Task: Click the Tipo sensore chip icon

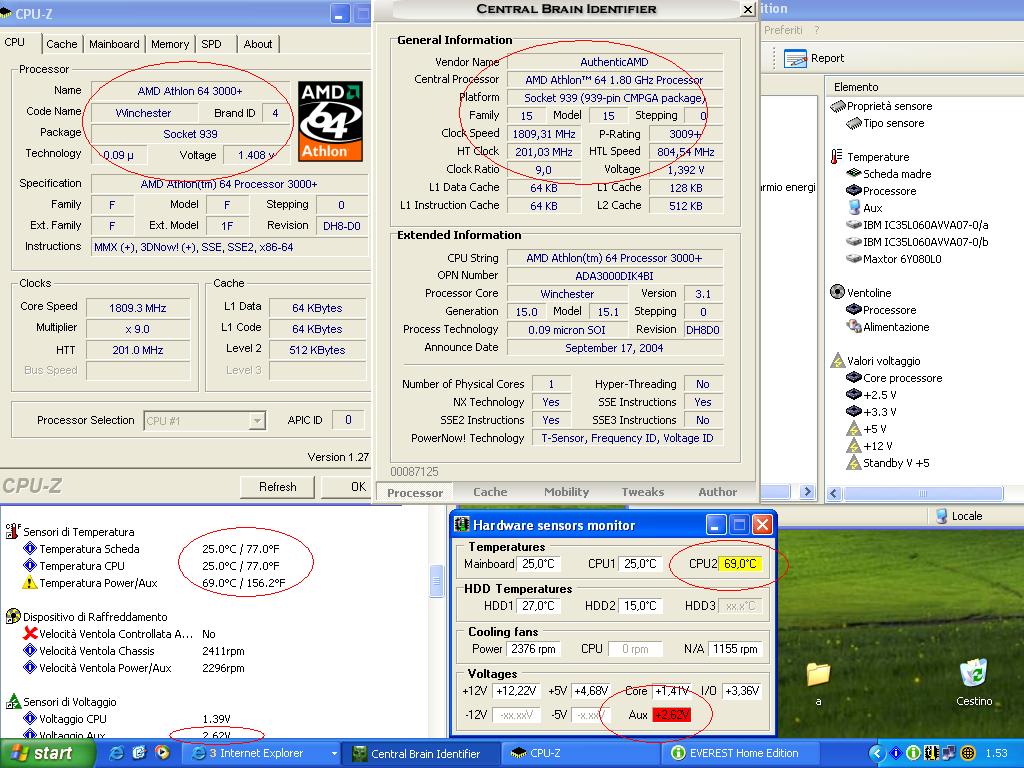Action: pos(854,123)
